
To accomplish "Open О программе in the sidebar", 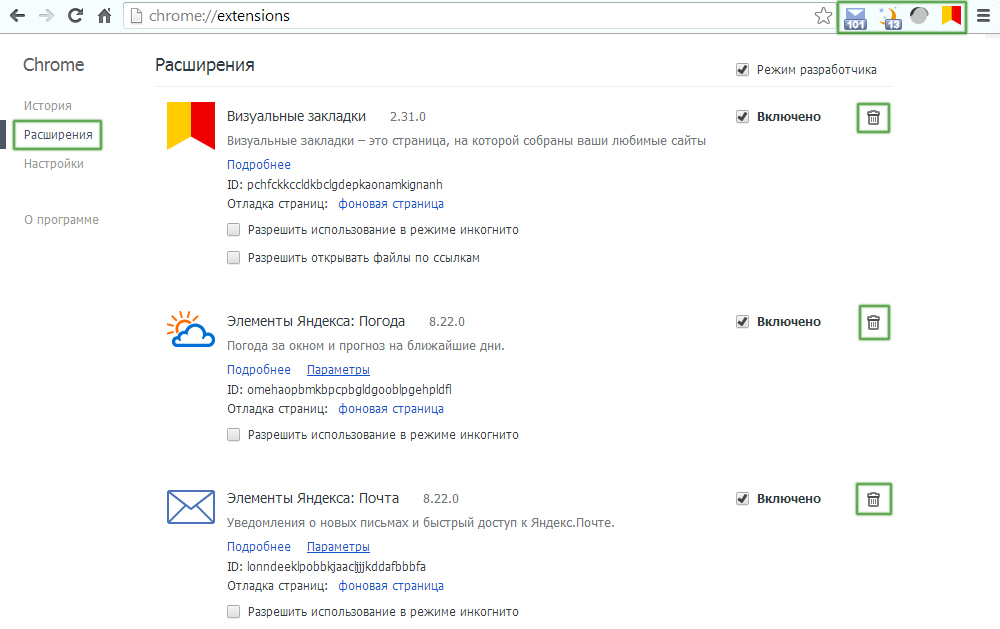I will 61,220.
